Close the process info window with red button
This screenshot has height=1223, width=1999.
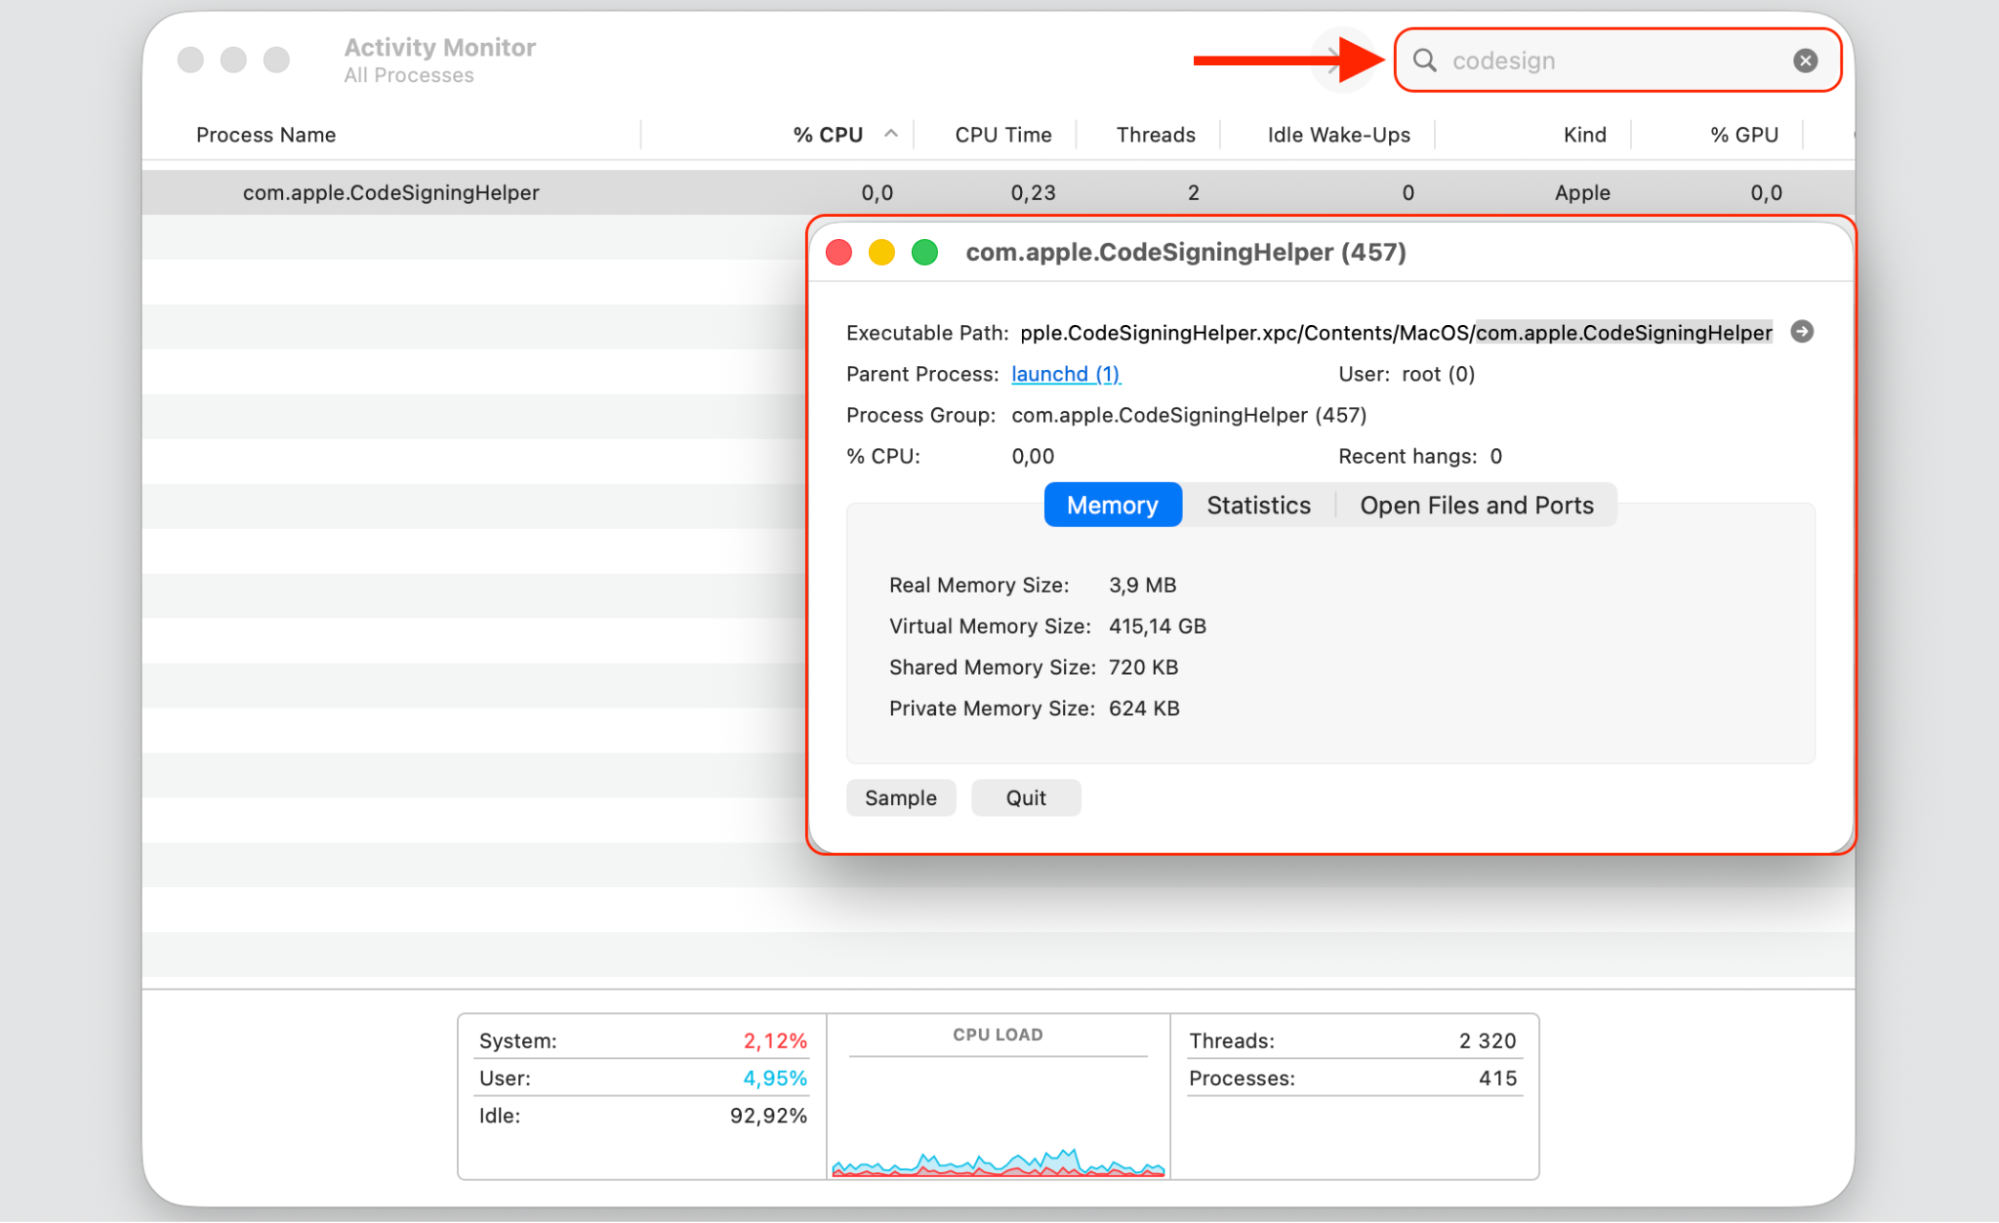pyautogui.click(x=839, y=252)
